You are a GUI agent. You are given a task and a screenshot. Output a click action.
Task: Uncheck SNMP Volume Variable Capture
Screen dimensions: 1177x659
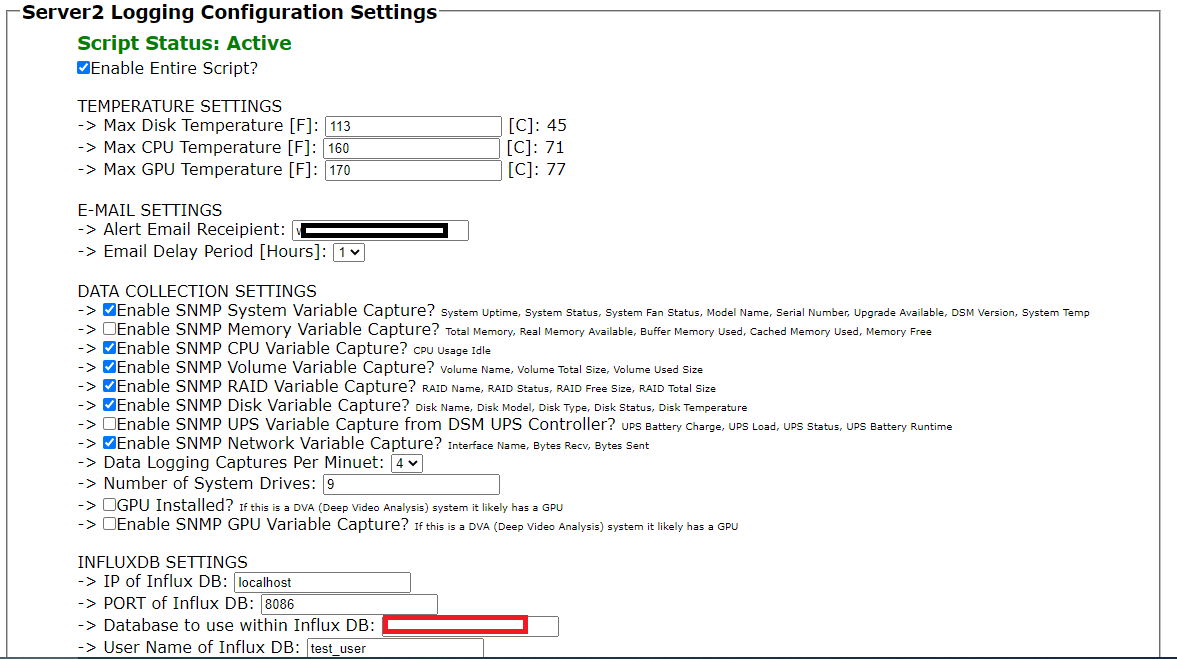point(110,368)
